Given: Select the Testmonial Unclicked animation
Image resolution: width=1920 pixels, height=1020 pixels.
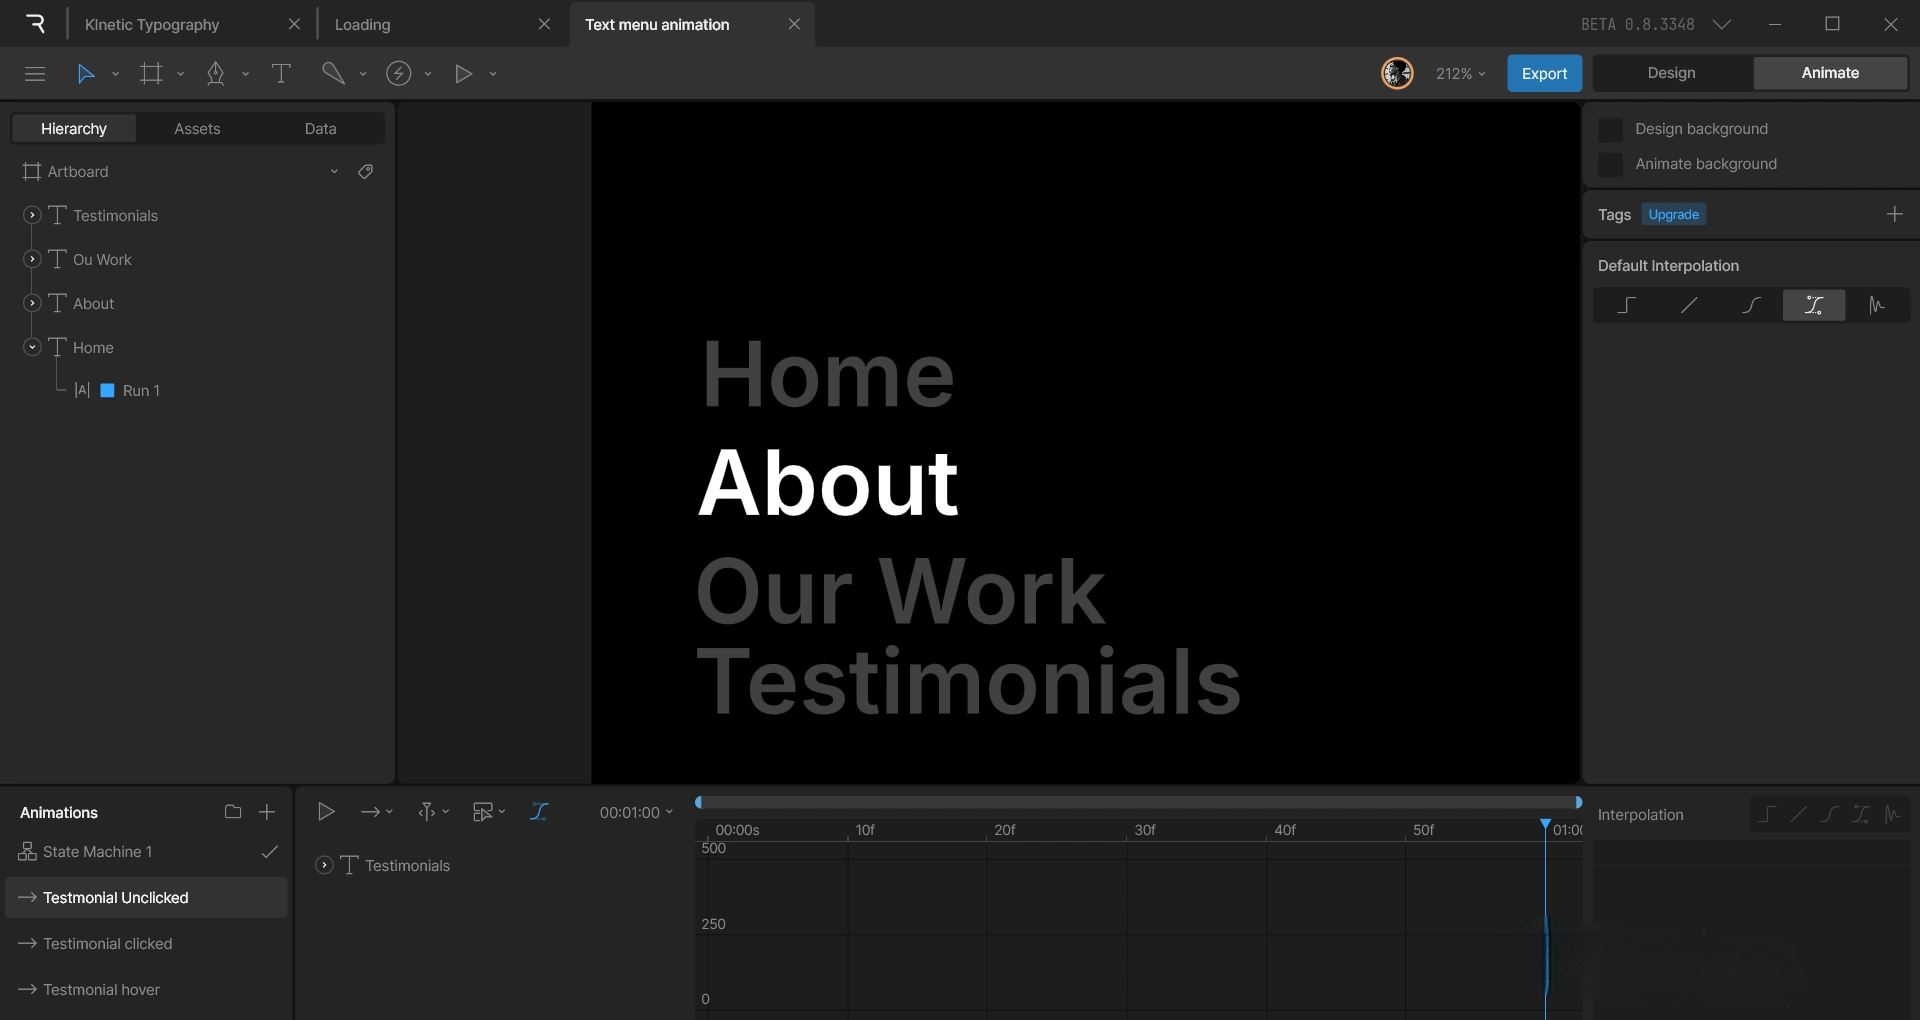Looking at the screenshot, I should coord(146,898).
